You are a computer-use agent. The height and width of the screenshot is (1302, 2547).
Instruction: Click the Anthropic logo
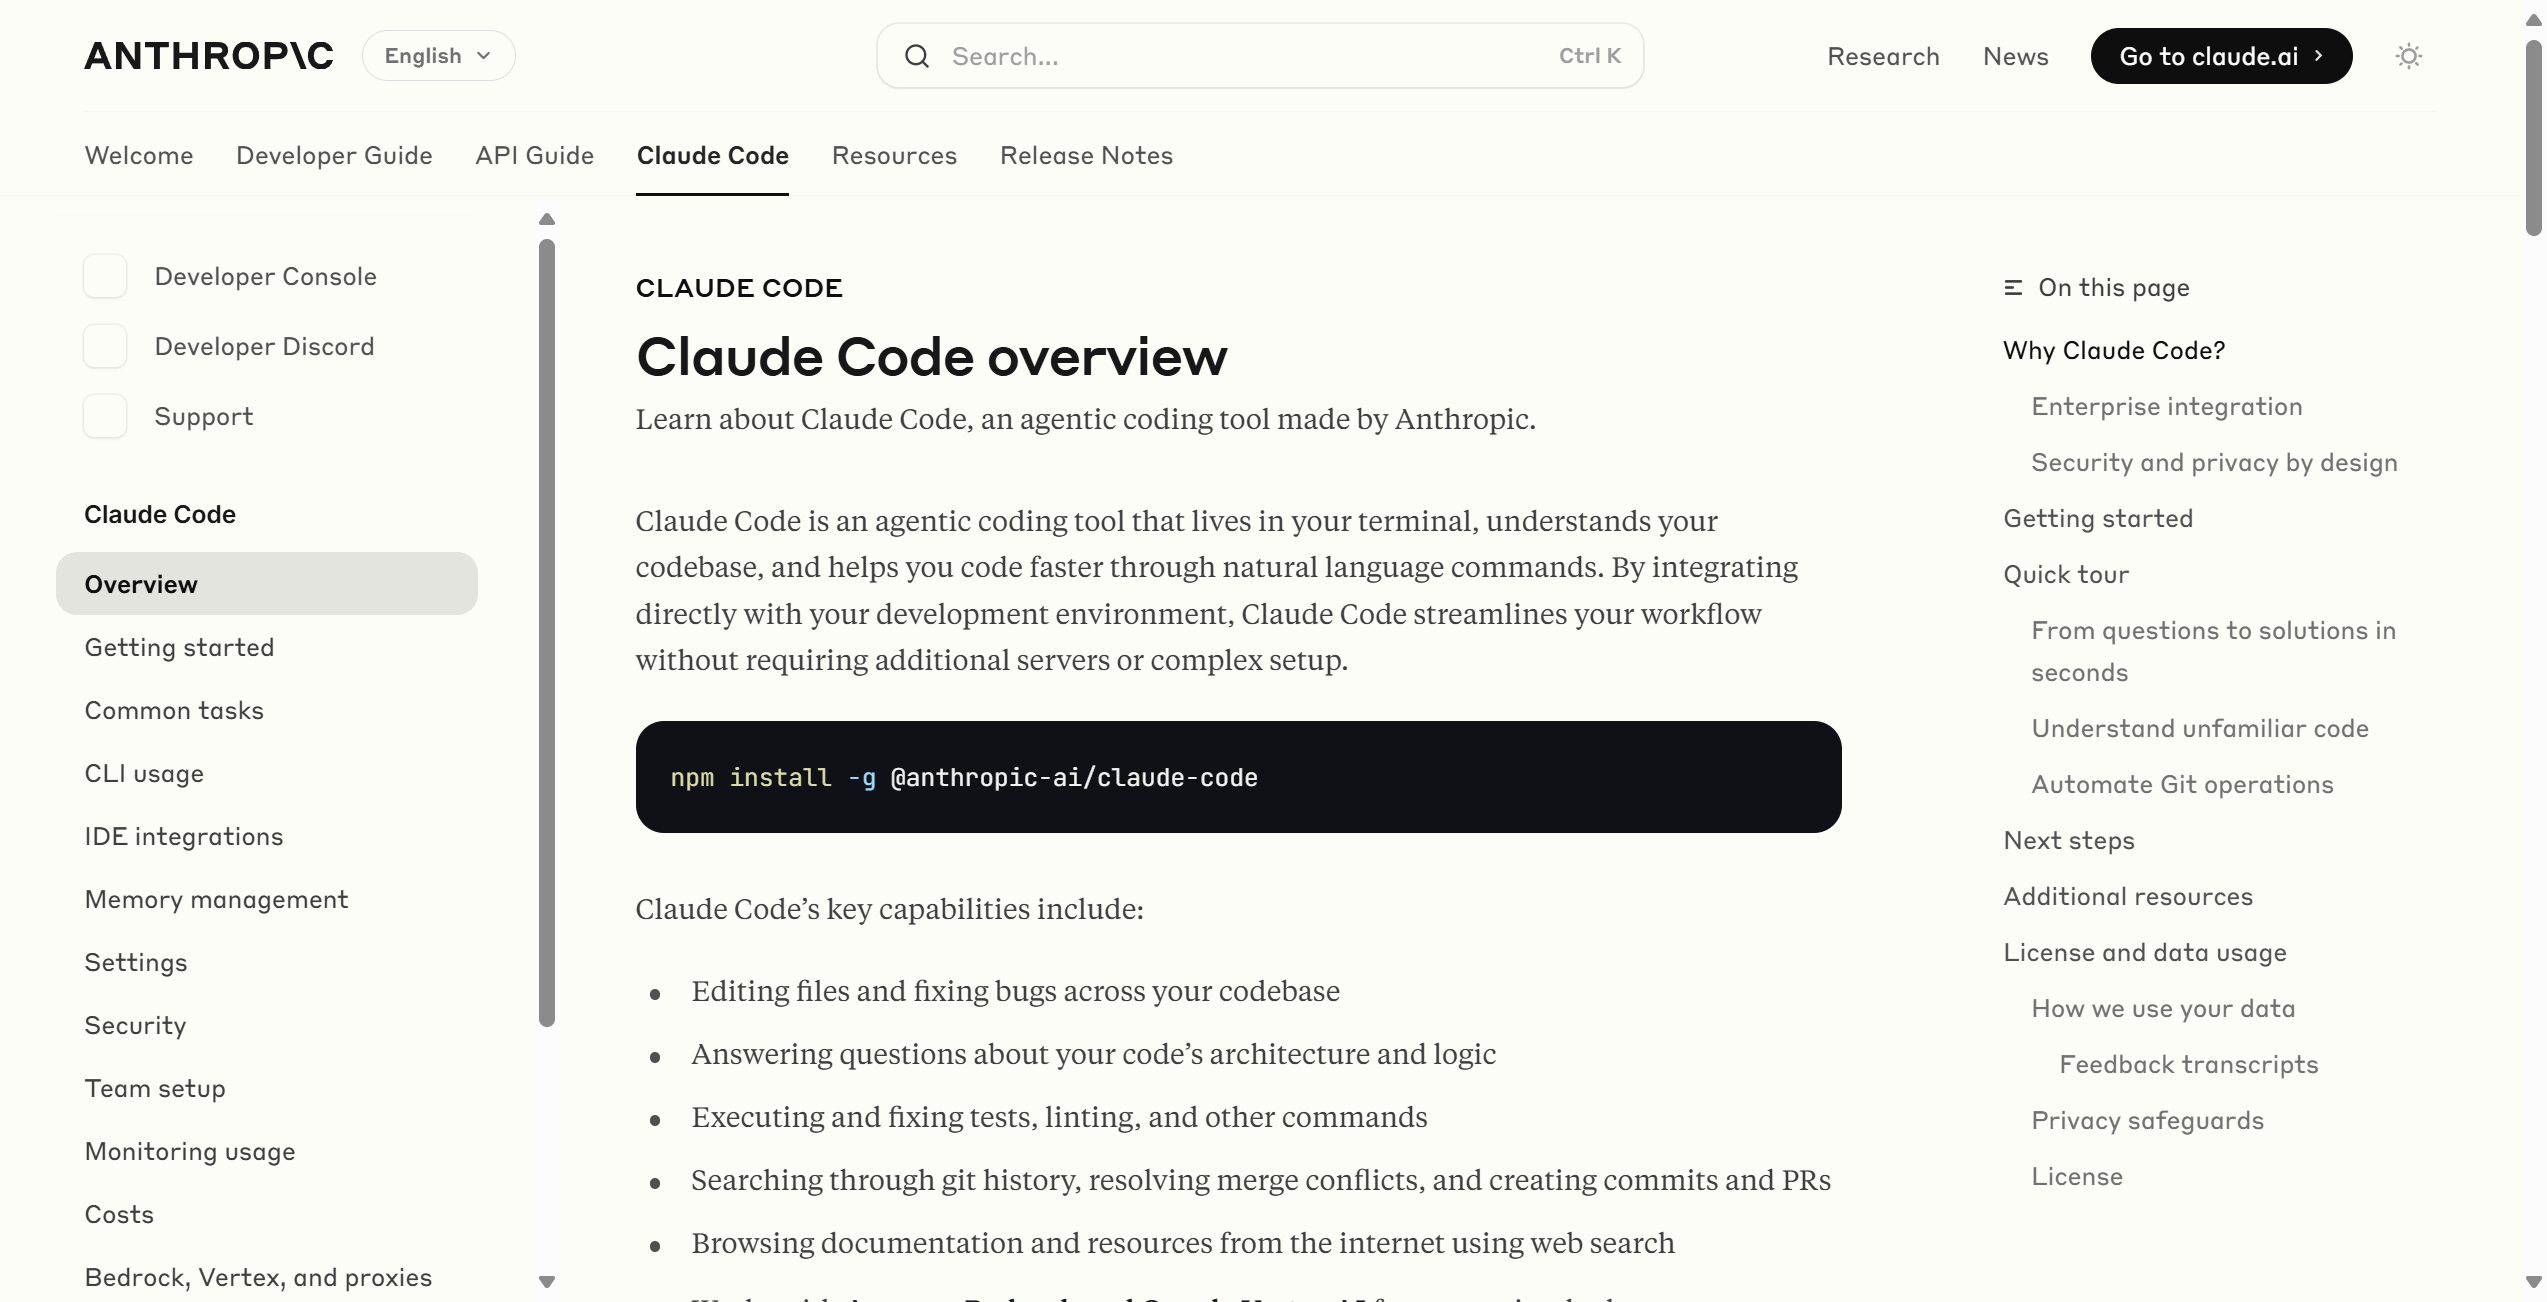(209, 56)
